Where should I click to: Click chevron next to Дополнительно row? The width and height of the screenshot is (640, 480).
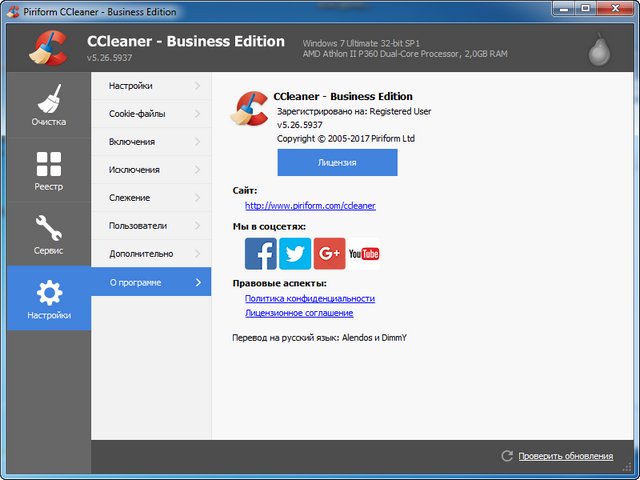pos(198,253)
